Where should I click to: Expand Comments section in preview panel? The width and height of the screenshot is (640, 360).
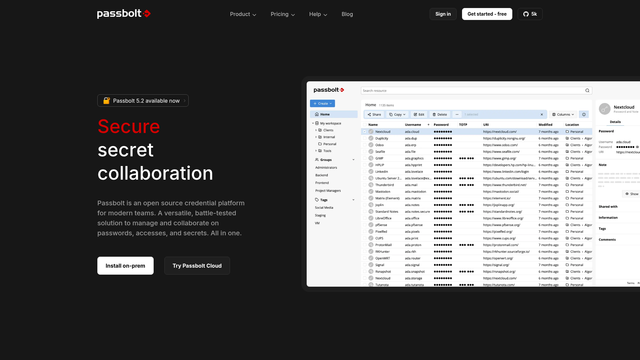[607, 240]
